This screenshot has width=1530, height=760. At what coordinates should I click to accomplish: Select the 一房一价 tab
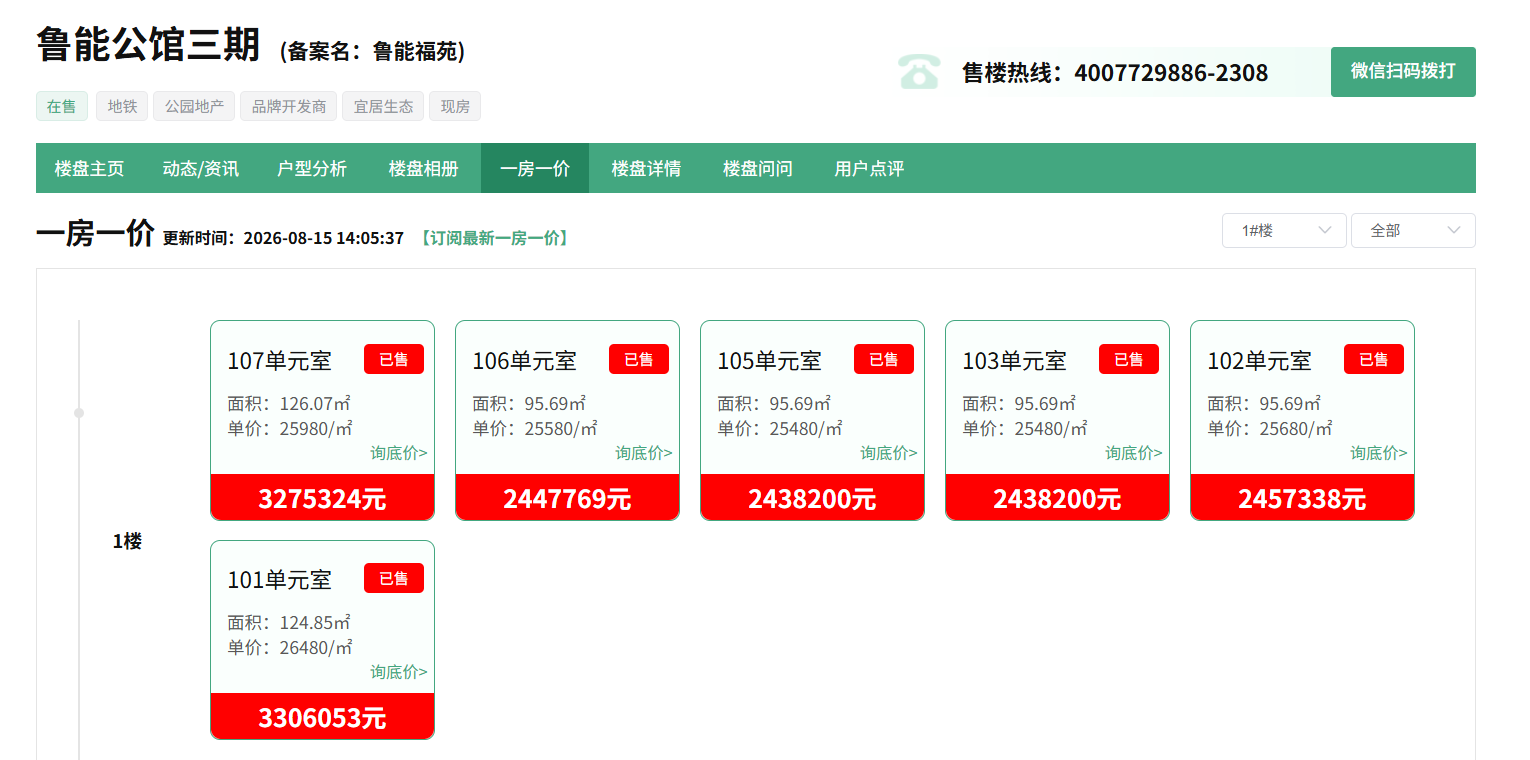535,168
